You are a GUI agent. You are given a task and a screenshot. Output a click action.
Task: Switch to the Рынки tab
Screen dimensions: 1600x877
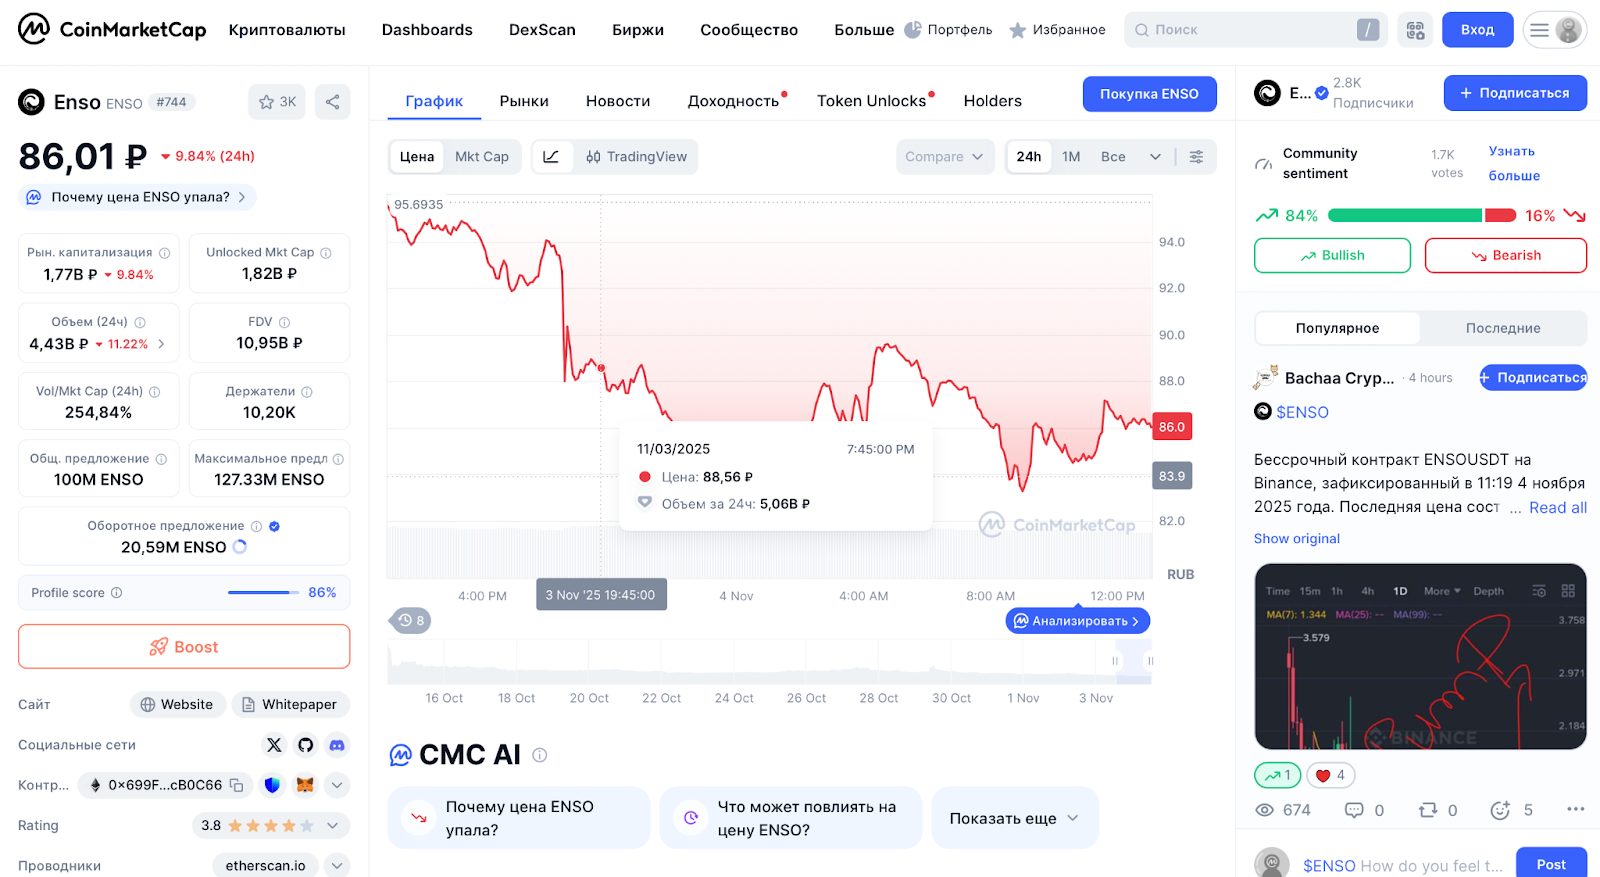(524, 100)
